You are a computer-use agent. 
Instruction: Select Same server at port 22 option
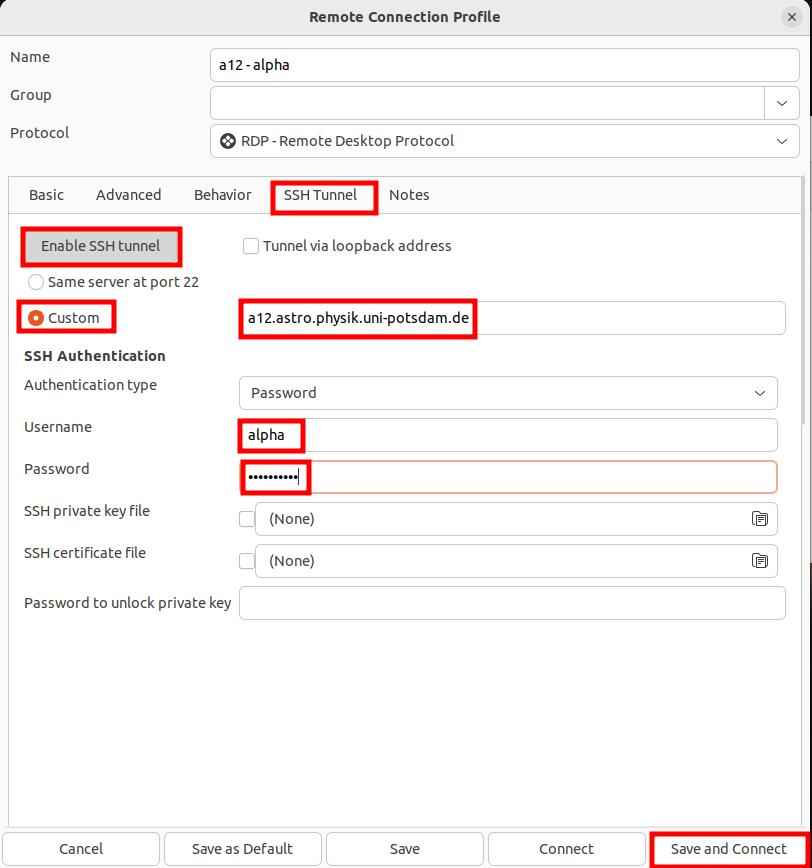tap(36, 282)
